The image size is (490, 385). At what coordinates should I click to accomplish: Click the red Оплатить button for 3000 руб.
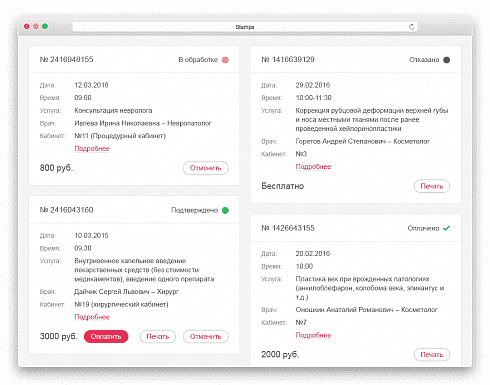pyautogui.click(x=106, y=337)
